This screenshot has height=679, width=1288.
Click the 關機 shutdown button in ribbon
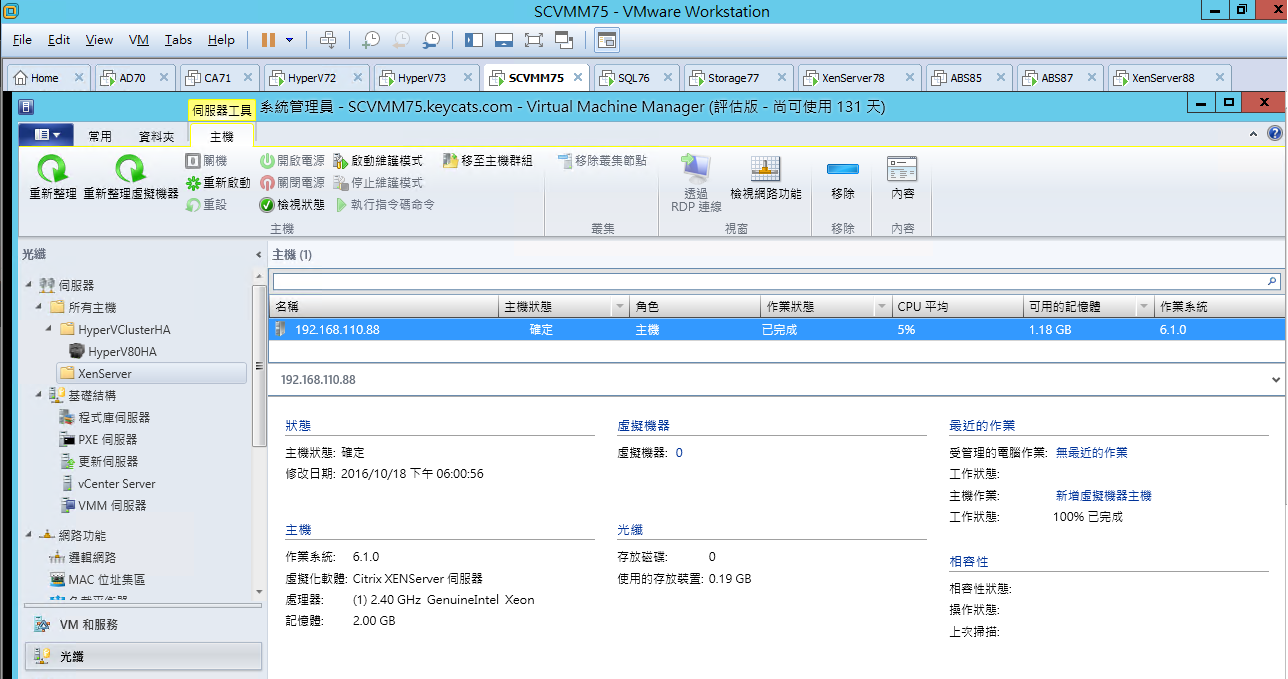coord(206,161)
